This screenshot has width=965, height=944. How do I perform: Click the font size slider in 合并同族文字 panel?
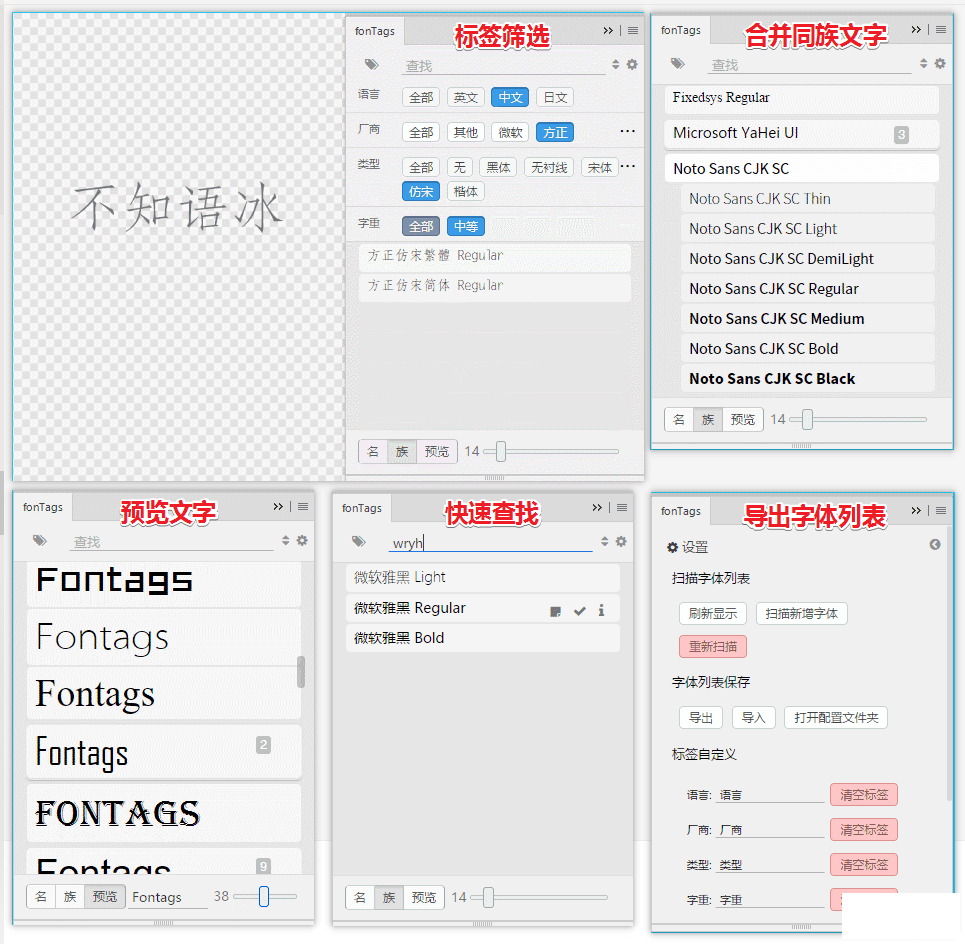coord(858,420)
